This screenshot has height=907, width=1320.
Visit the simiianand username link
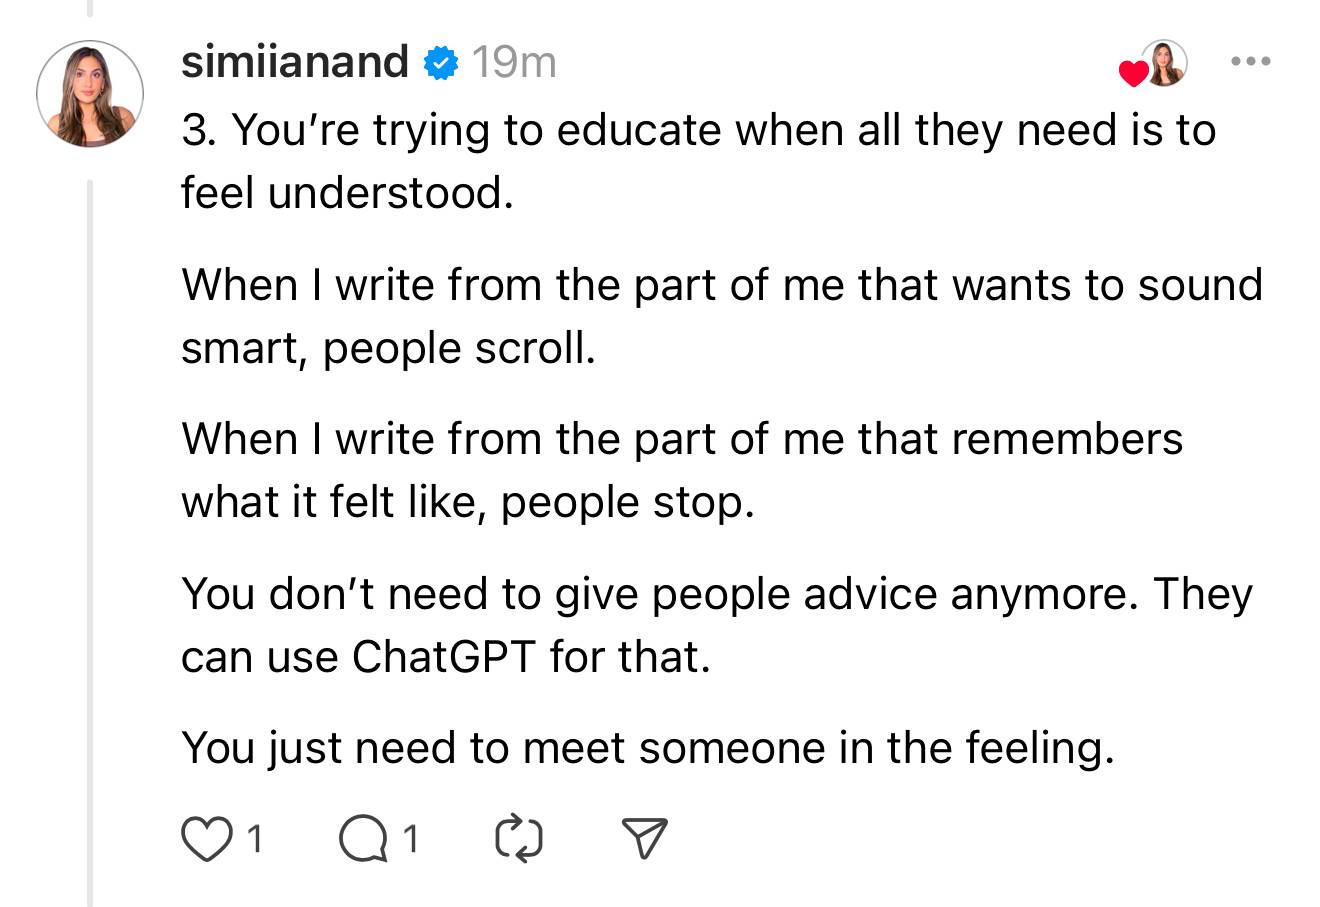[295, 62]
